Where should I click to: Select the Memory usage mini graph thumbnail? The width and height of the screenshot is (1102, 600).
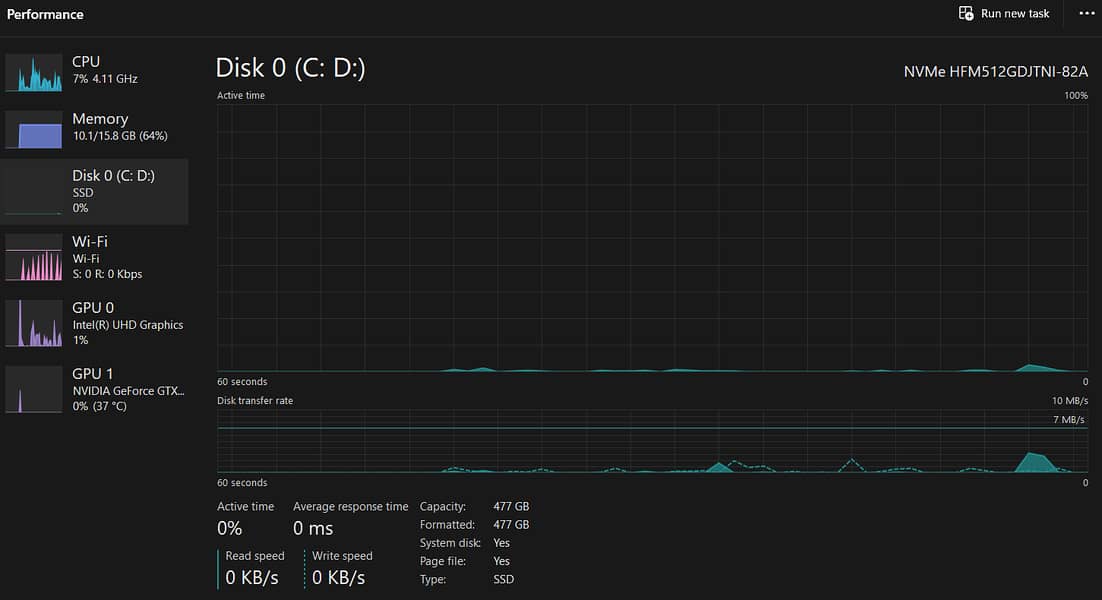pos(34,130)
